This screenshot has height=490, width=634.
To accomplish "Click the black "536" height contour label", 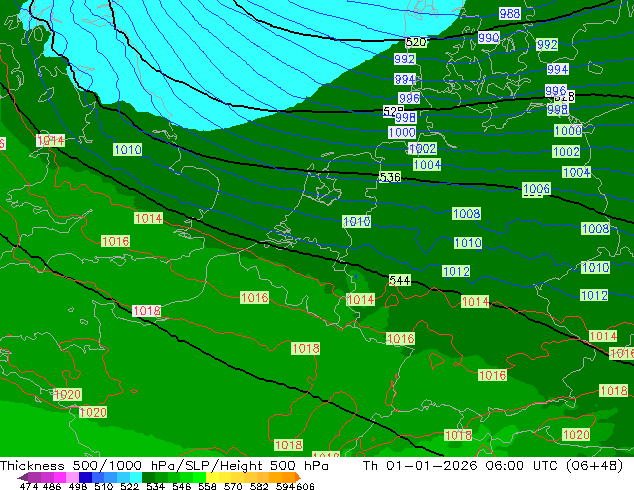I will [390, 177].
